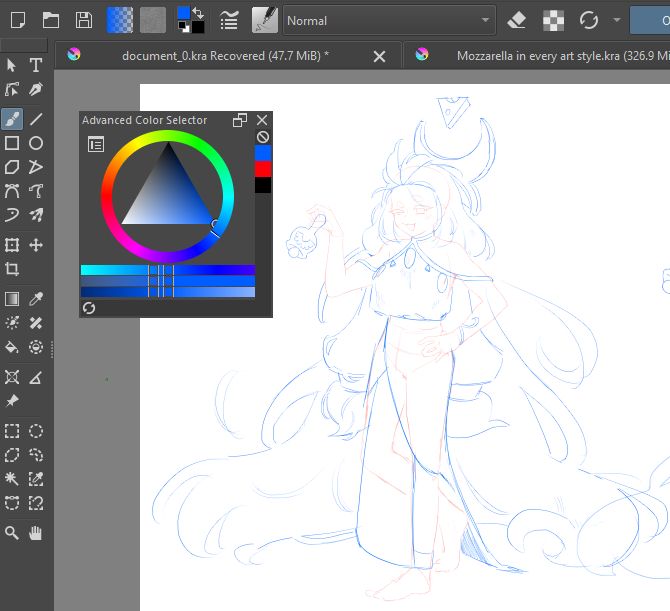Reload the original brush preset
Image resolution: width=670 pixels, height=611 pixels.
(x=589, y=20)
